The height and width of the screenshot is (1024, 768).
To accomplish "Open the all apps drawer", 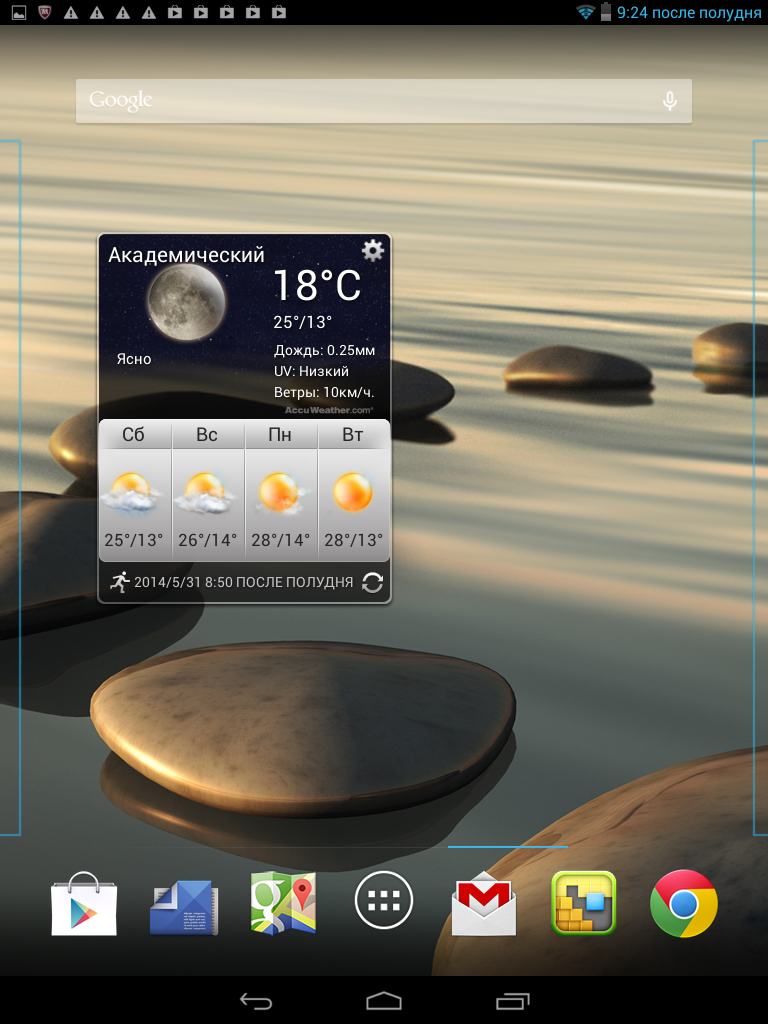I will coord(384,901).
